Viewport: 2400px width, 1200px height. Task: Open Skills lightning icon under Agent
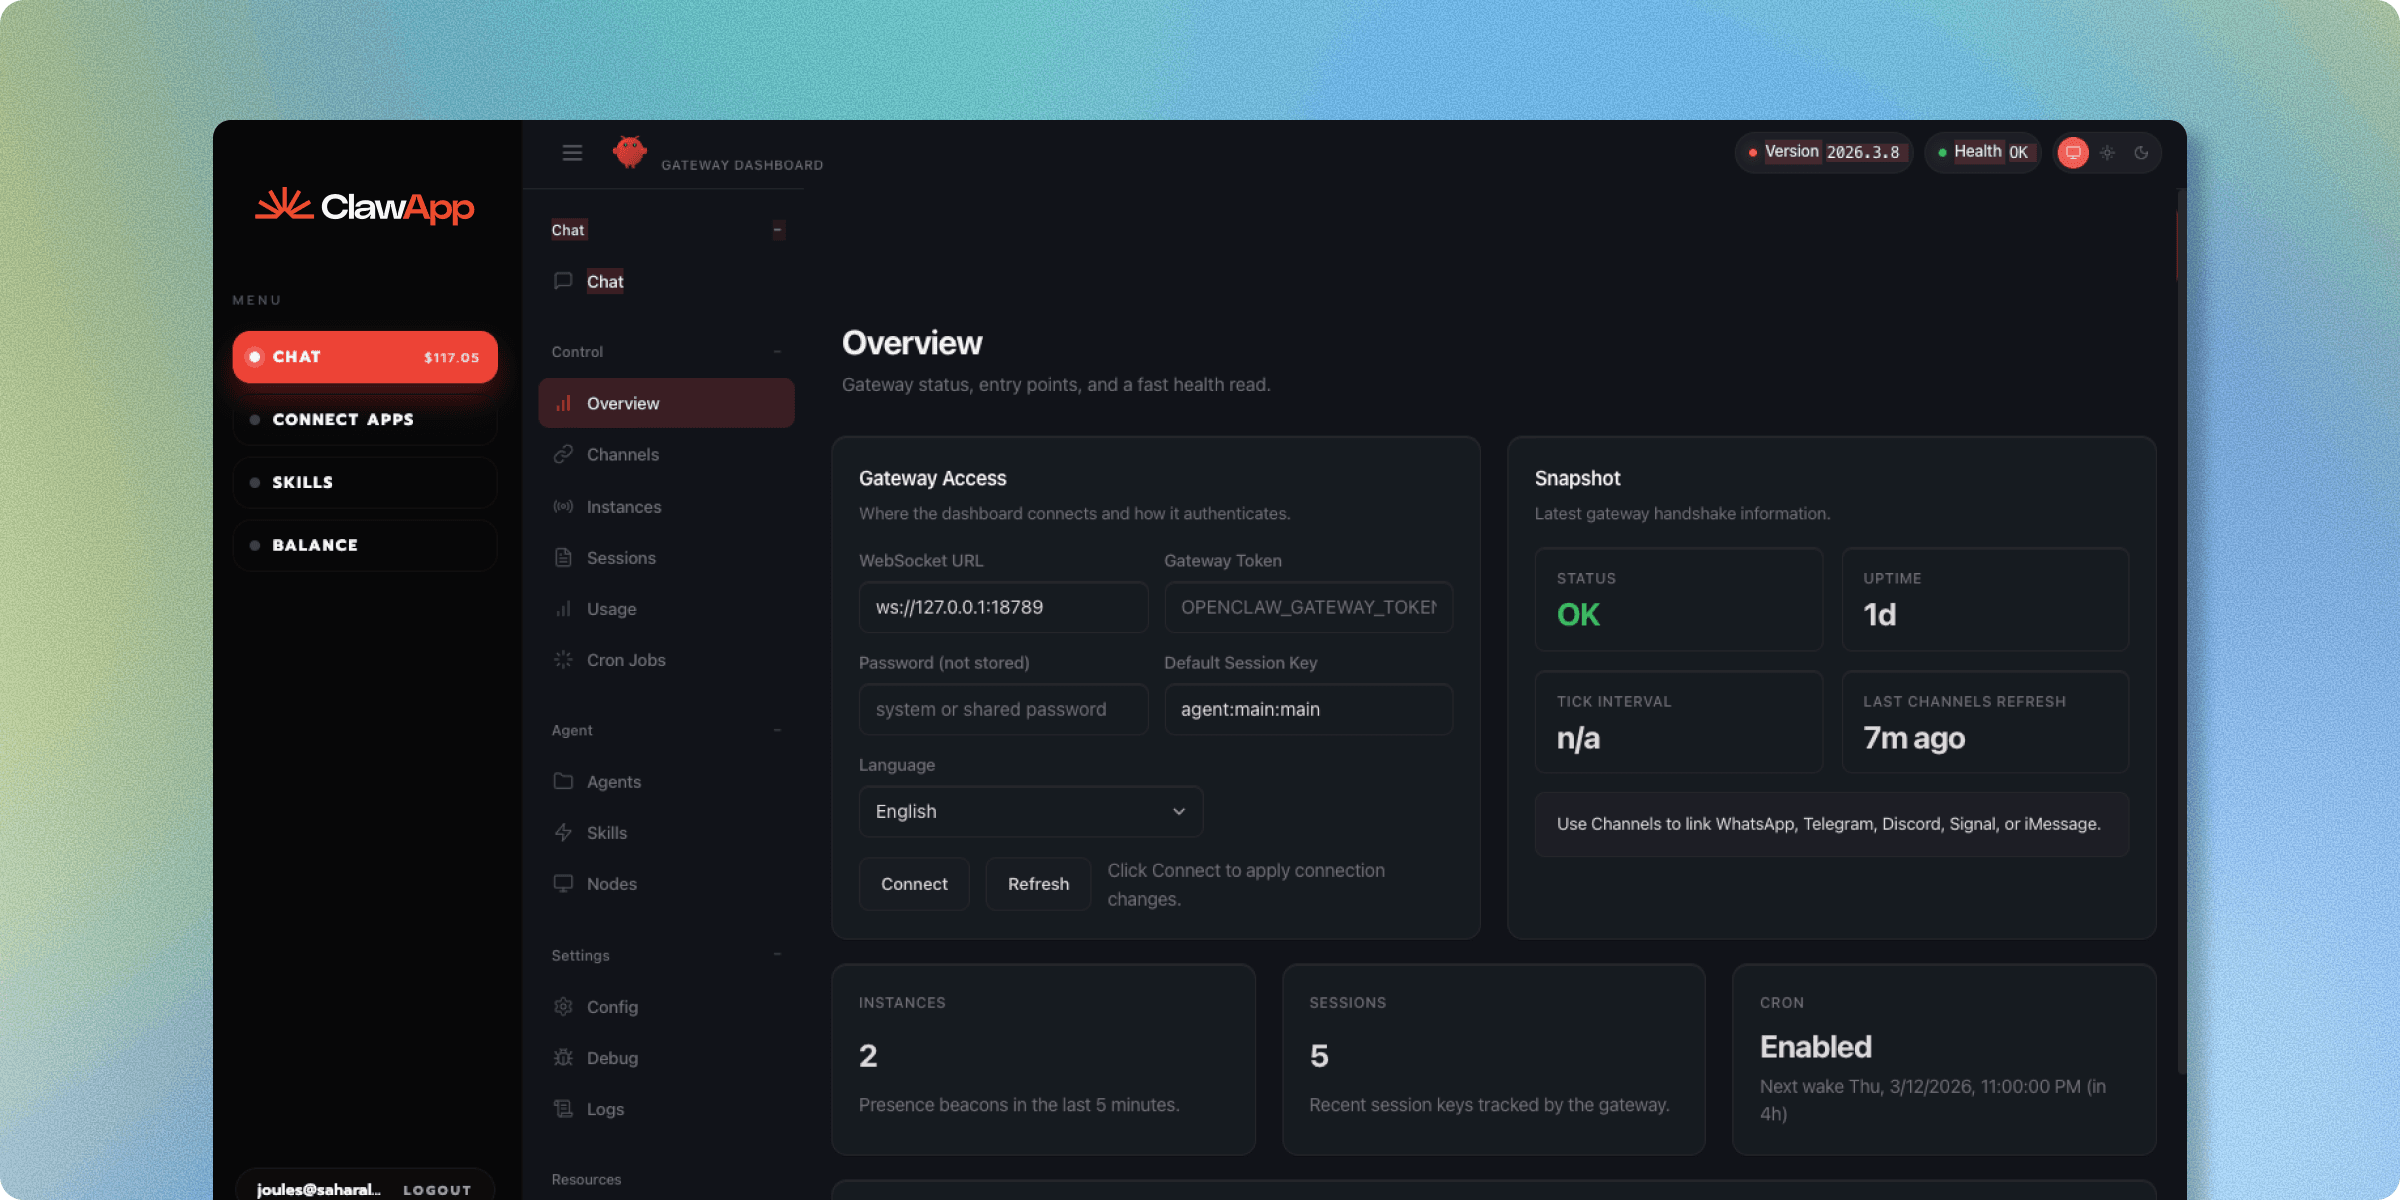[x=563, y=833]
